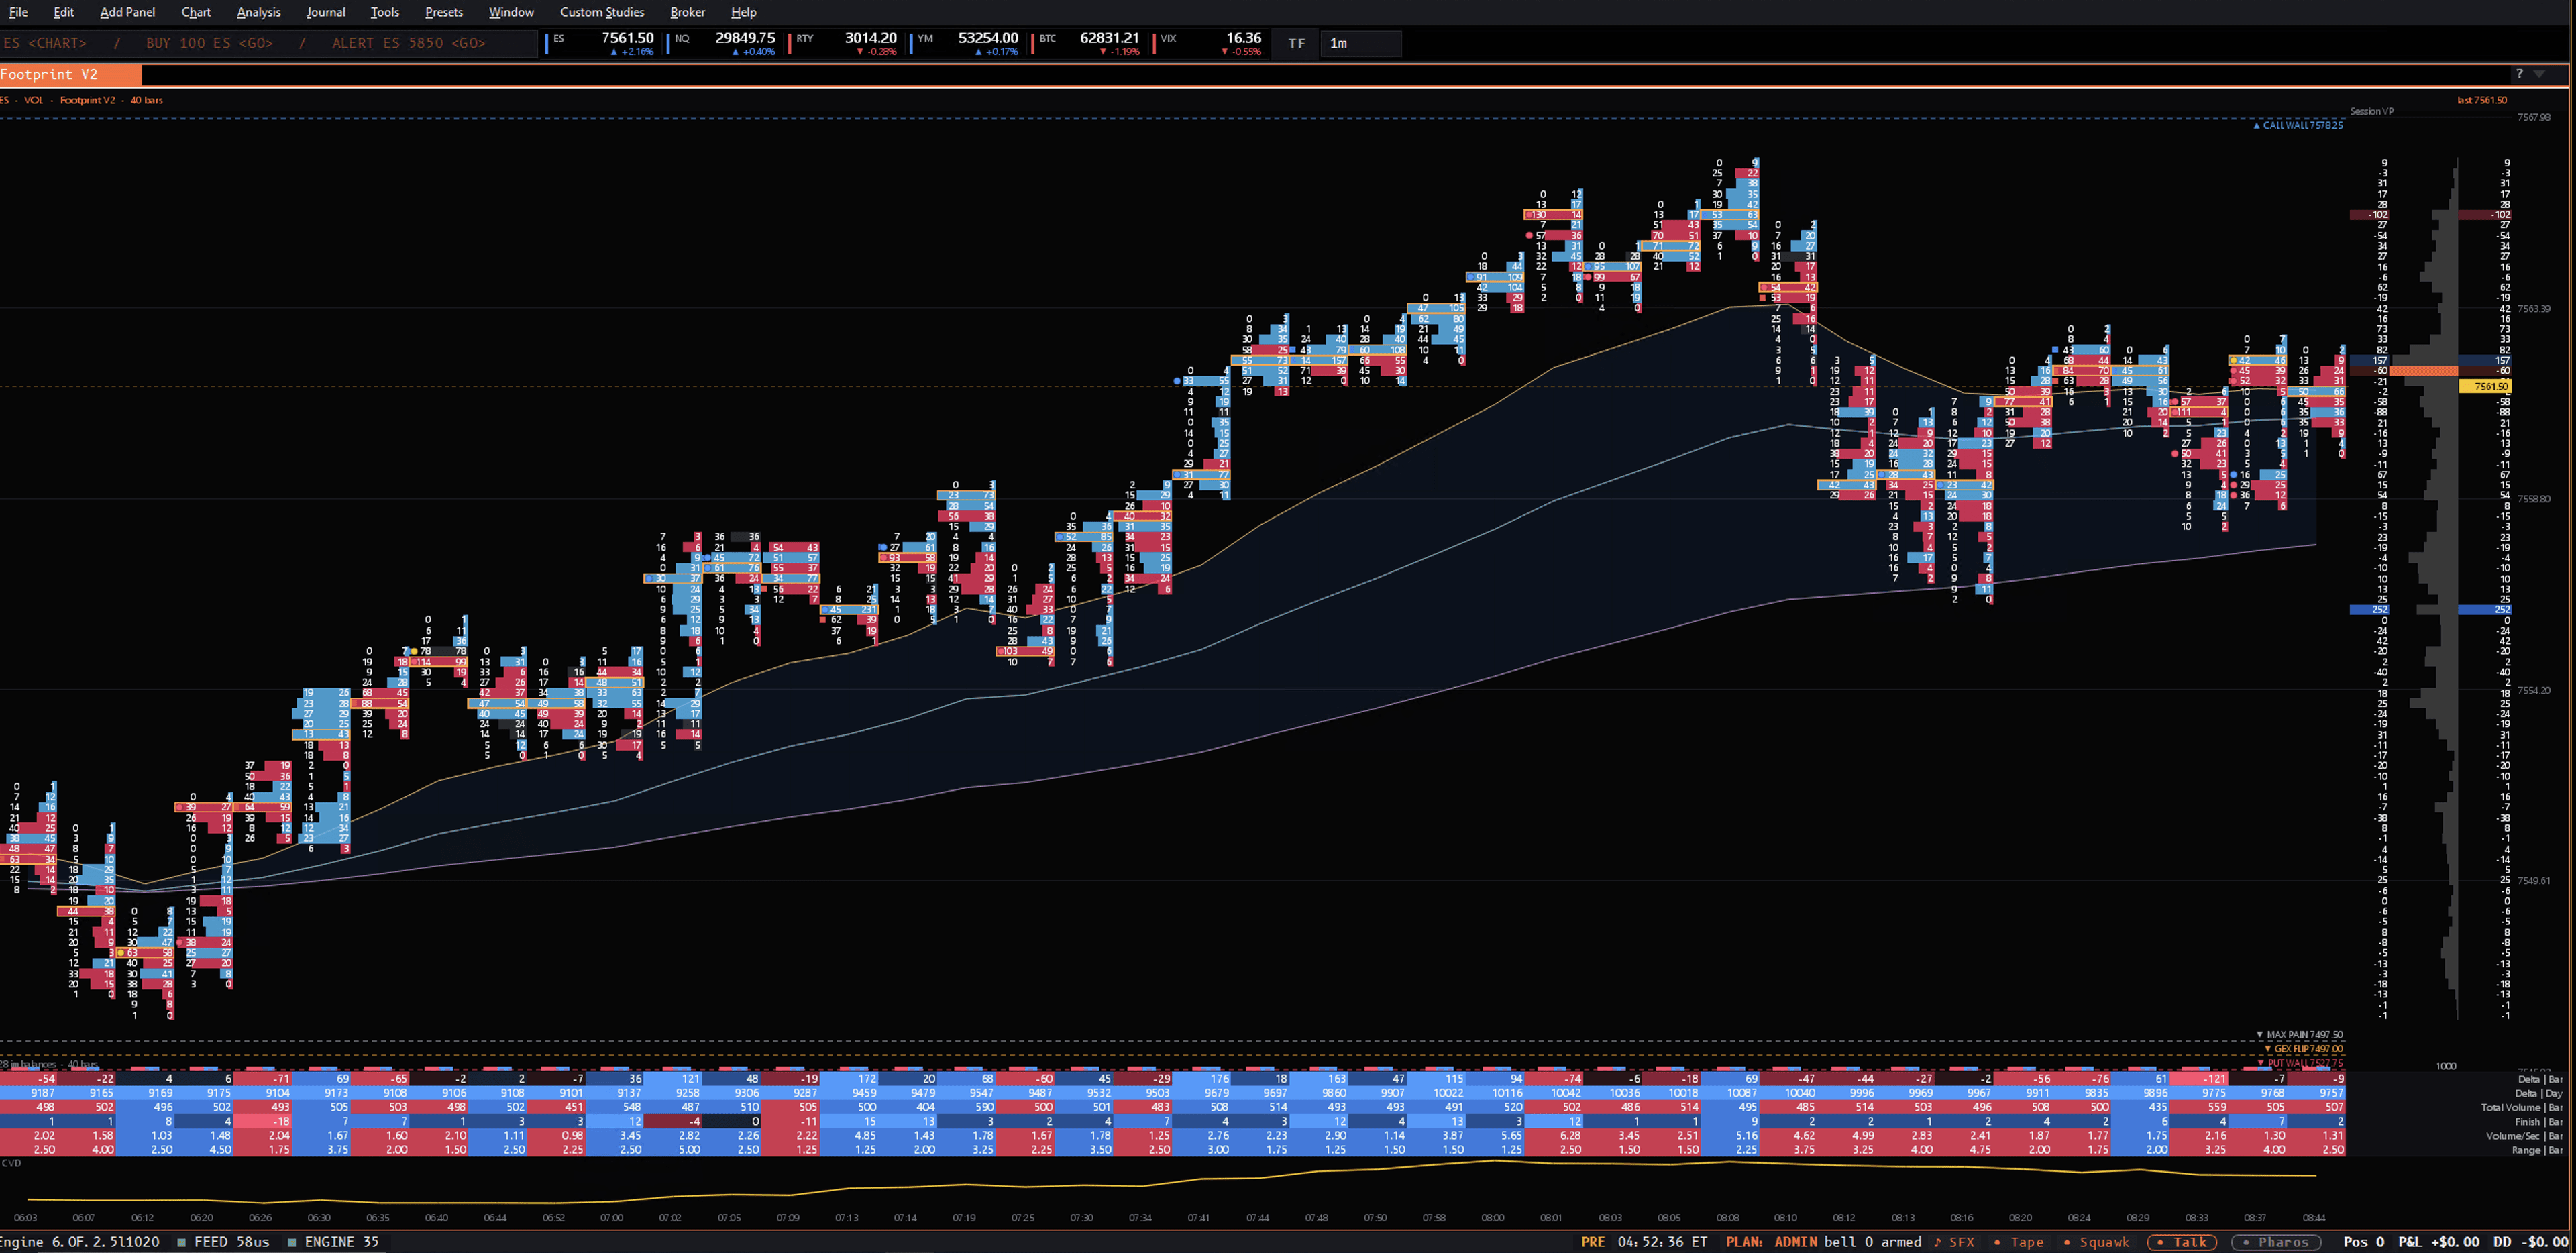Click the last 7561.50 price label
The width and height of the screenshot is (2576, 1253).
pos(2482,100)
